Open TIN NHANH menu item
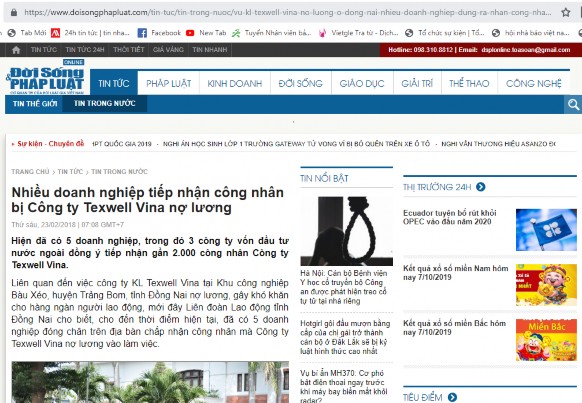This screenshot has width=582, height=403. click(209, 50)
